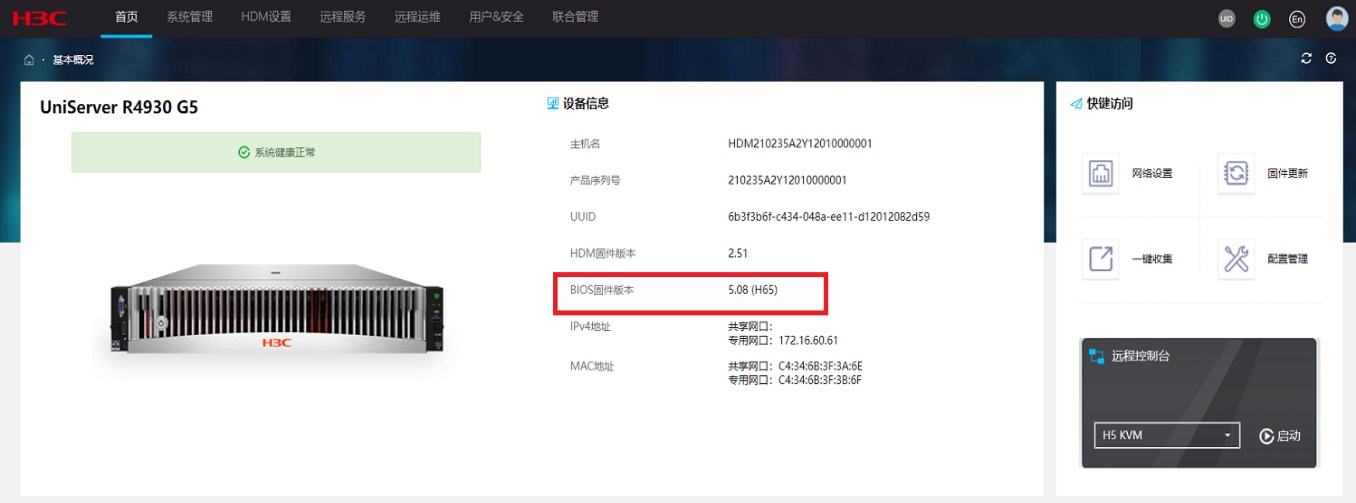Click the help icon beside refresh
The height and width of the screenshot is (503, 1356).
(1331, 58)
